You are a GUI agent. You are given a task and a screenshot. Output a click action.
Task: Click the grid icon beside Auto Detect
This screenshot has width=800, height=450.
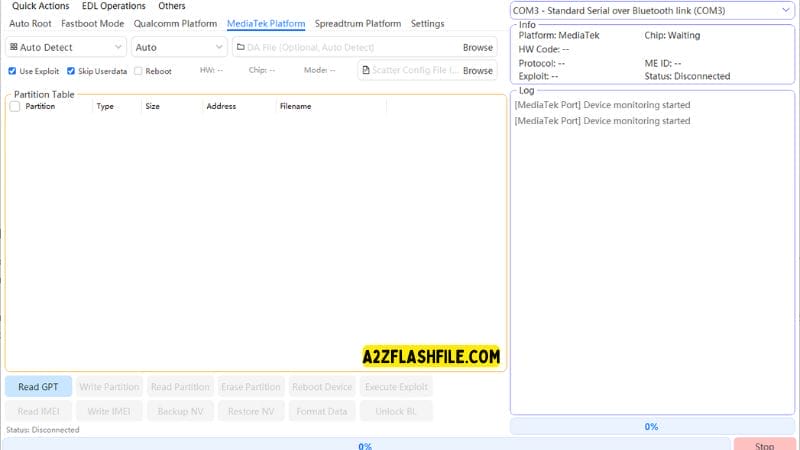point(14,47)
